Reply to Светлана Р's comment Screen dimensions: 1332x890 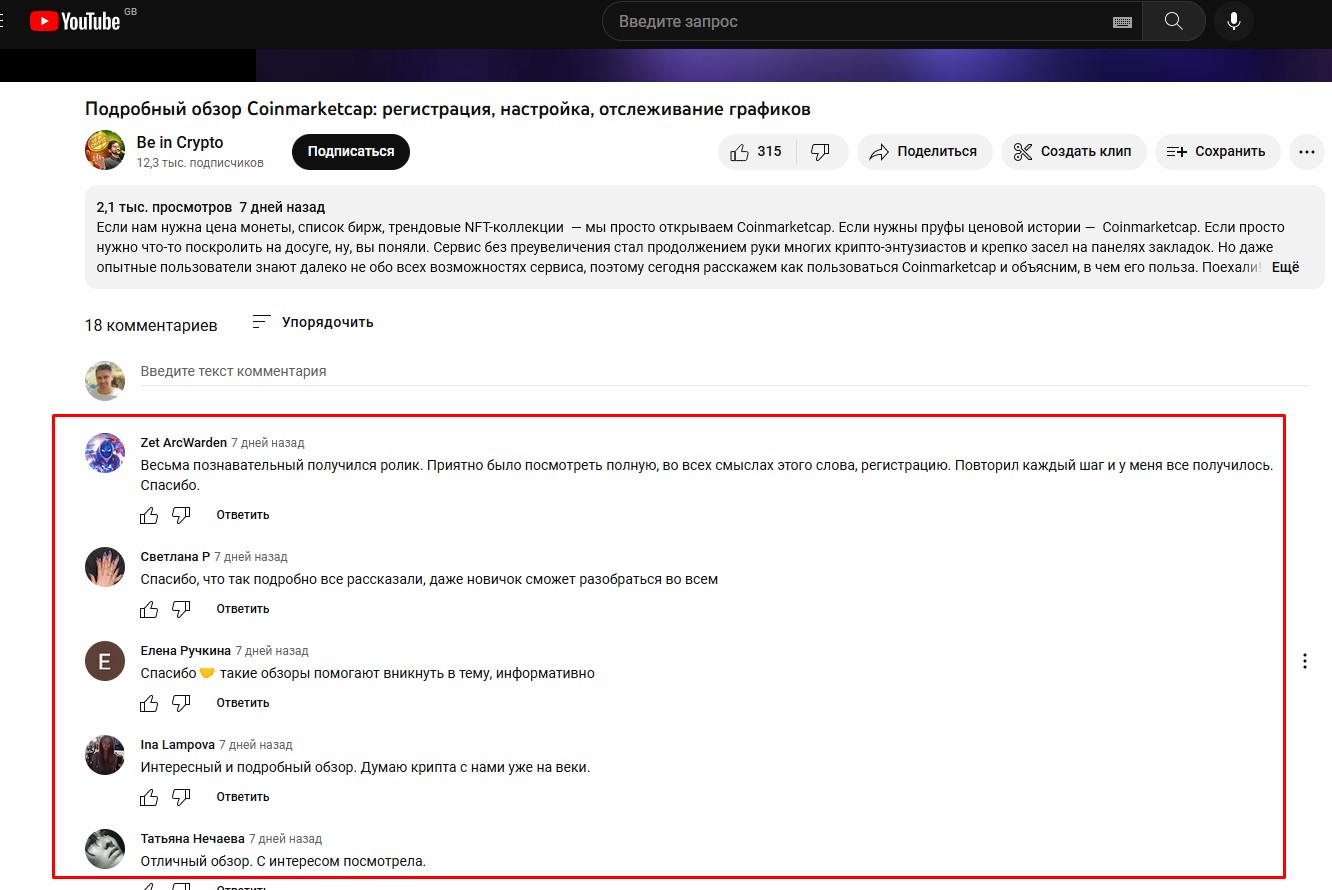243,609
